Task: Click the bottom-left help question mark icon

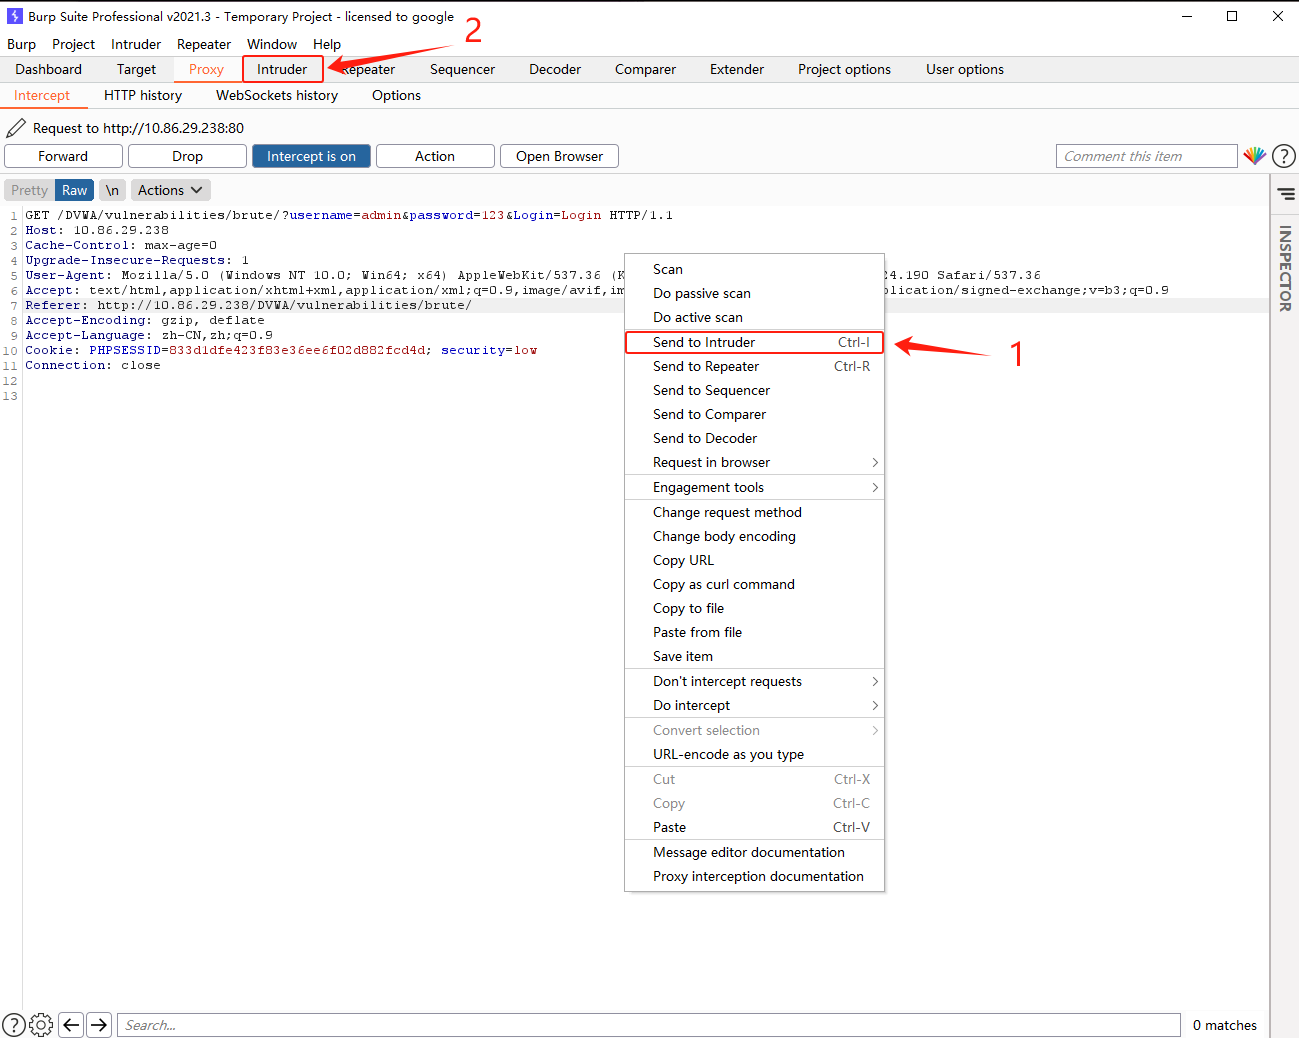Action: [x=14, y=1025]
